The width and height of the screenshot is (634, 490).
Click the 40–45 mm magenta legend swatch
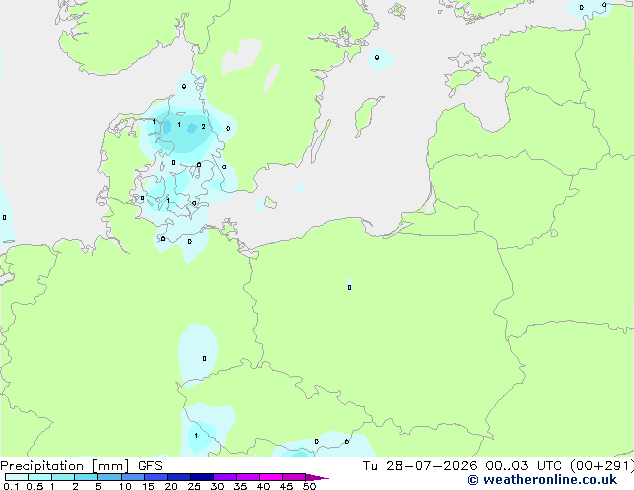click(x=271, y=477)
